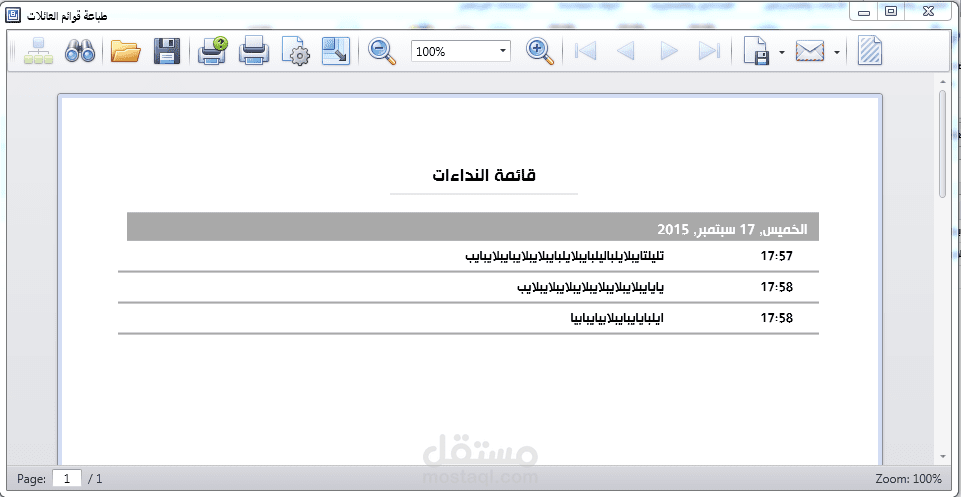The height and width of the screenshot is (497, 961).
Task: Go to first page arrow
Action: point(585,51)
